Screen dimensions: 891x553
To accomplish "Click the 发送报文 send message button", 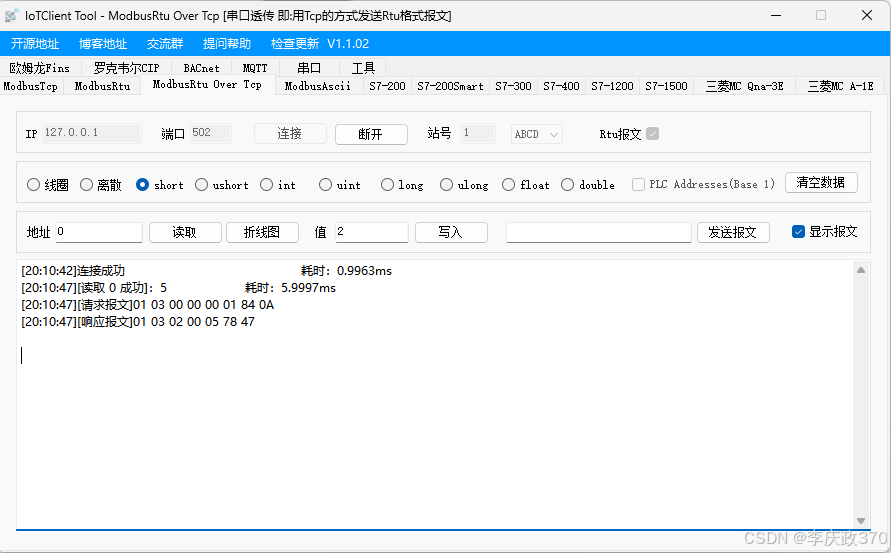I will pos(733,232).
